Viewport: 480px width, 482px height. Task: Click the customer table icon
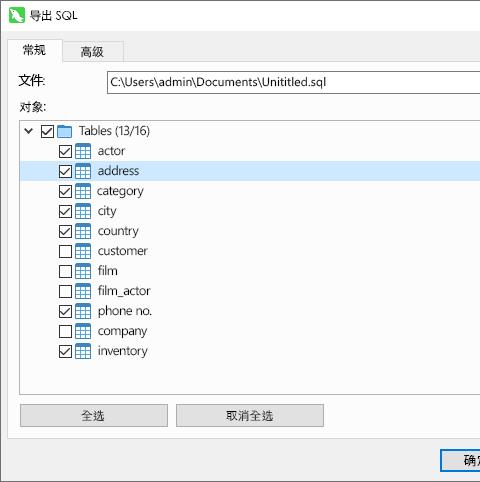[x=83, y=251]
